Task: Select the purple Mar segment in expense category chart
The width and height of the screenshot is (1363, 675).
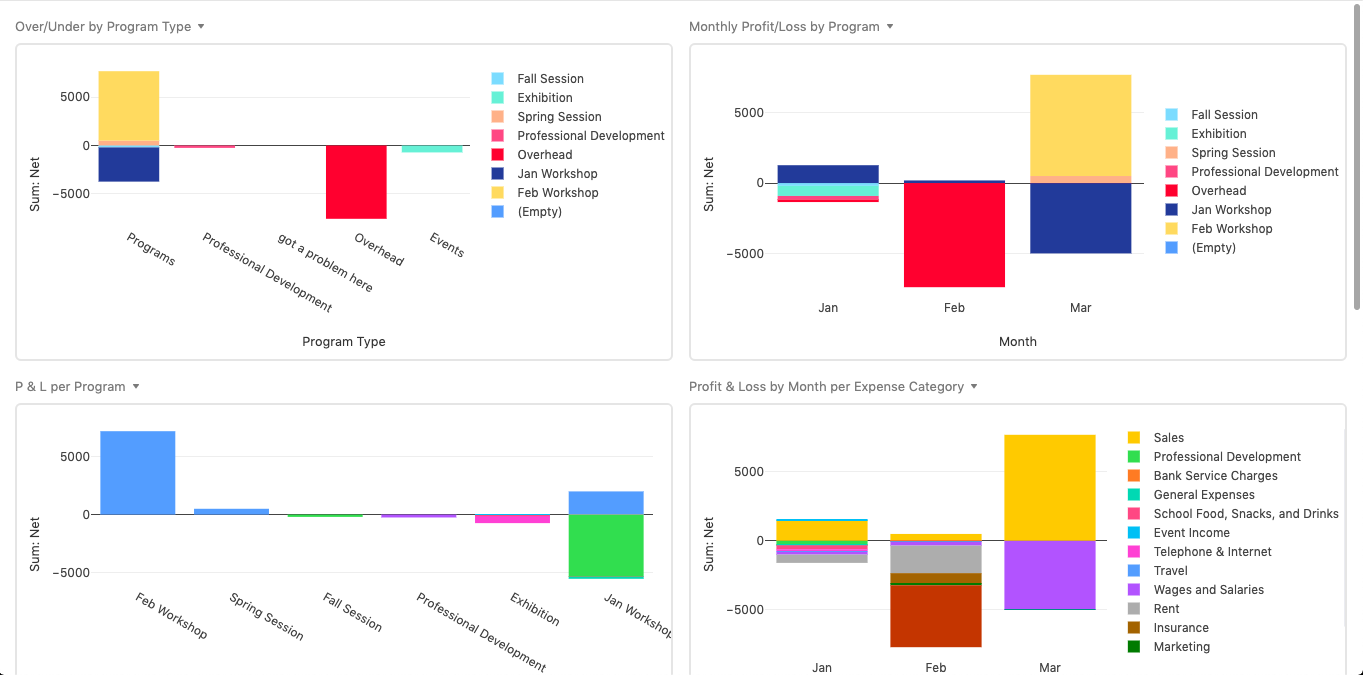Action: (x=1049, y=575)
